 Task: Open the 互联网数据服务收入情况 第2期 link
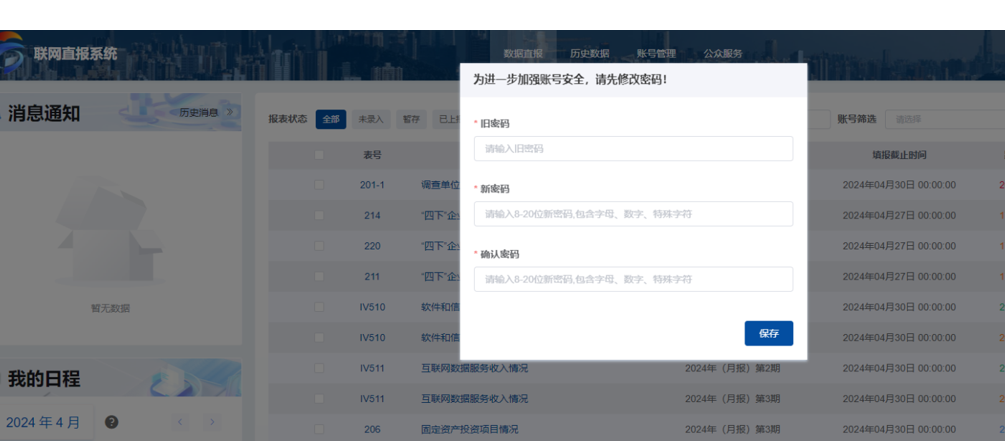click(x=475, y=368)
